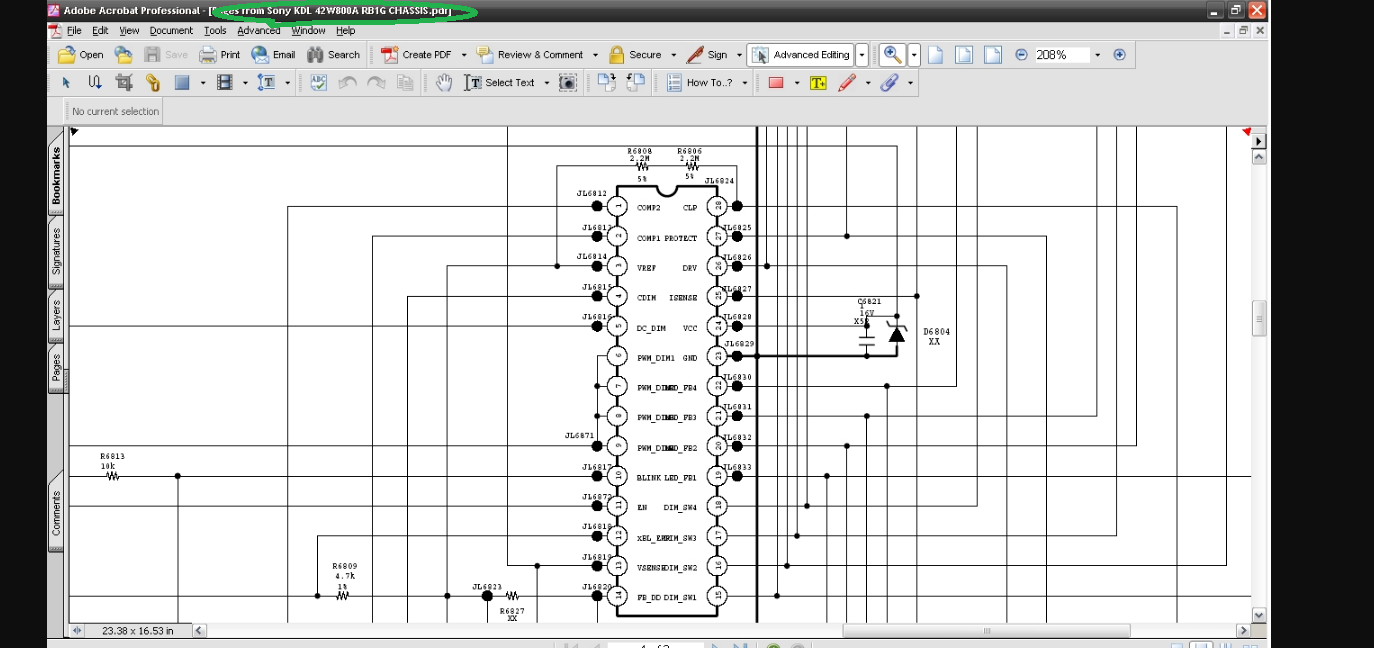This screenshot has width=1374, height=648.
Task: Select the Zoom In magnifier tool
Action: pos(891,55)
